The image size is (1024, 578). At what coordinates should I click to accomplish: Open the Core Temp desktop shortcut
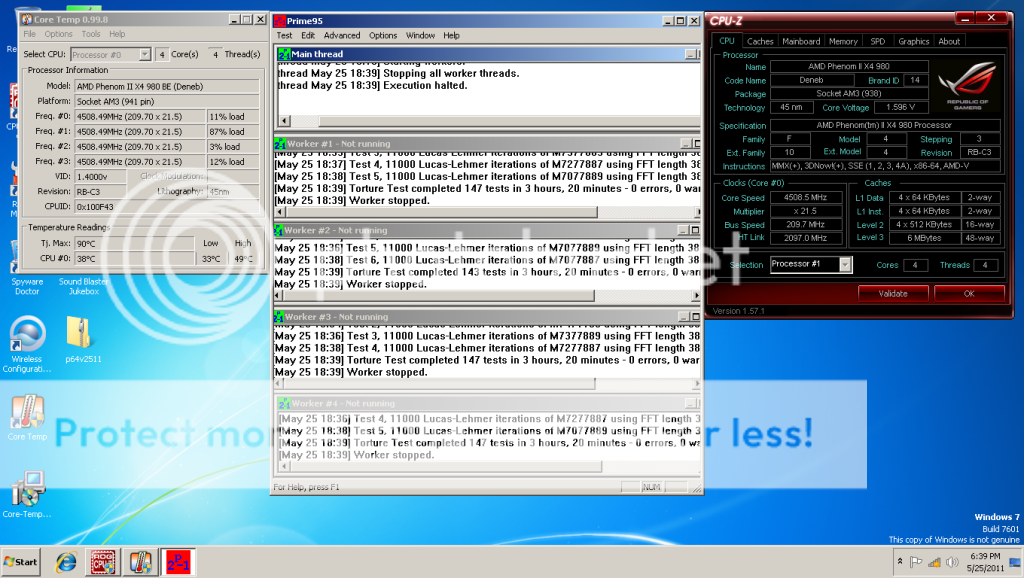coord(27,418)
